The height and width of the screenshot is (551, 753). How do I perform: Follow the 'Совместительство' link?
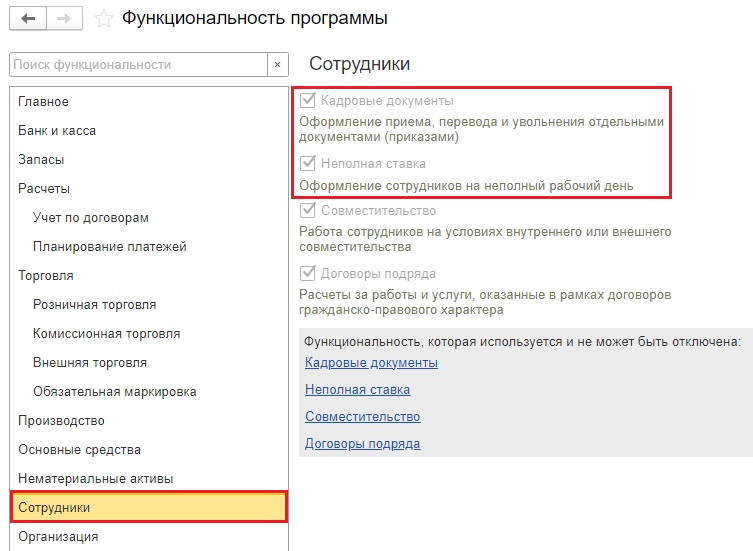click(363, 416)
